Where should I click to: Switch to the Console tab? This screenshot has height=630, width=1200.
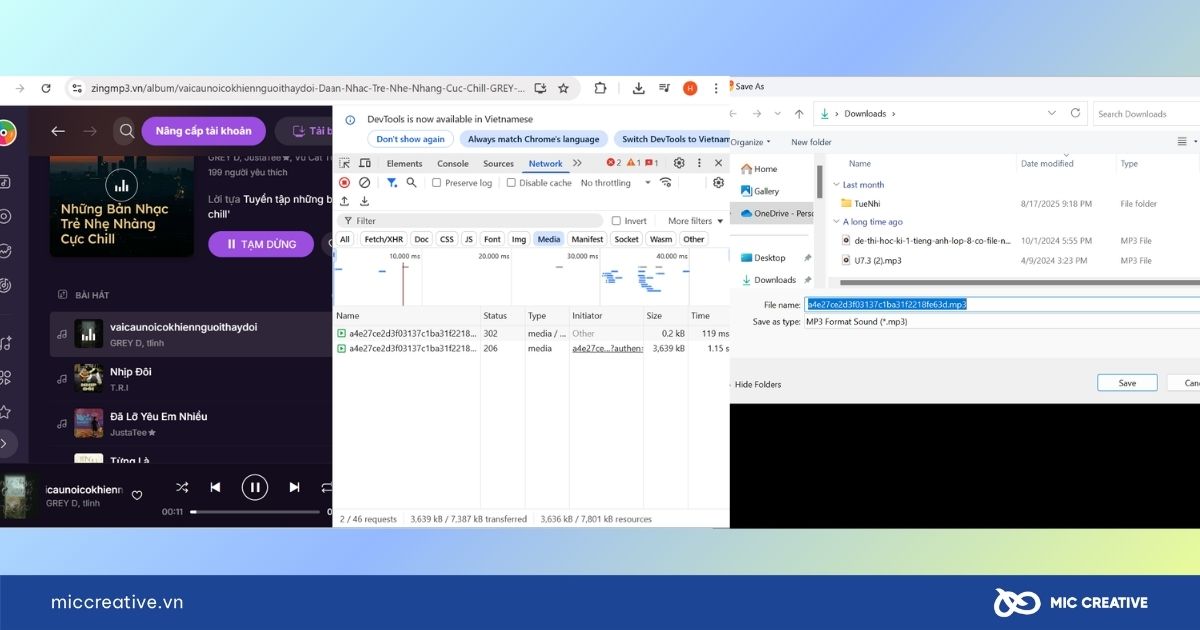453,163
